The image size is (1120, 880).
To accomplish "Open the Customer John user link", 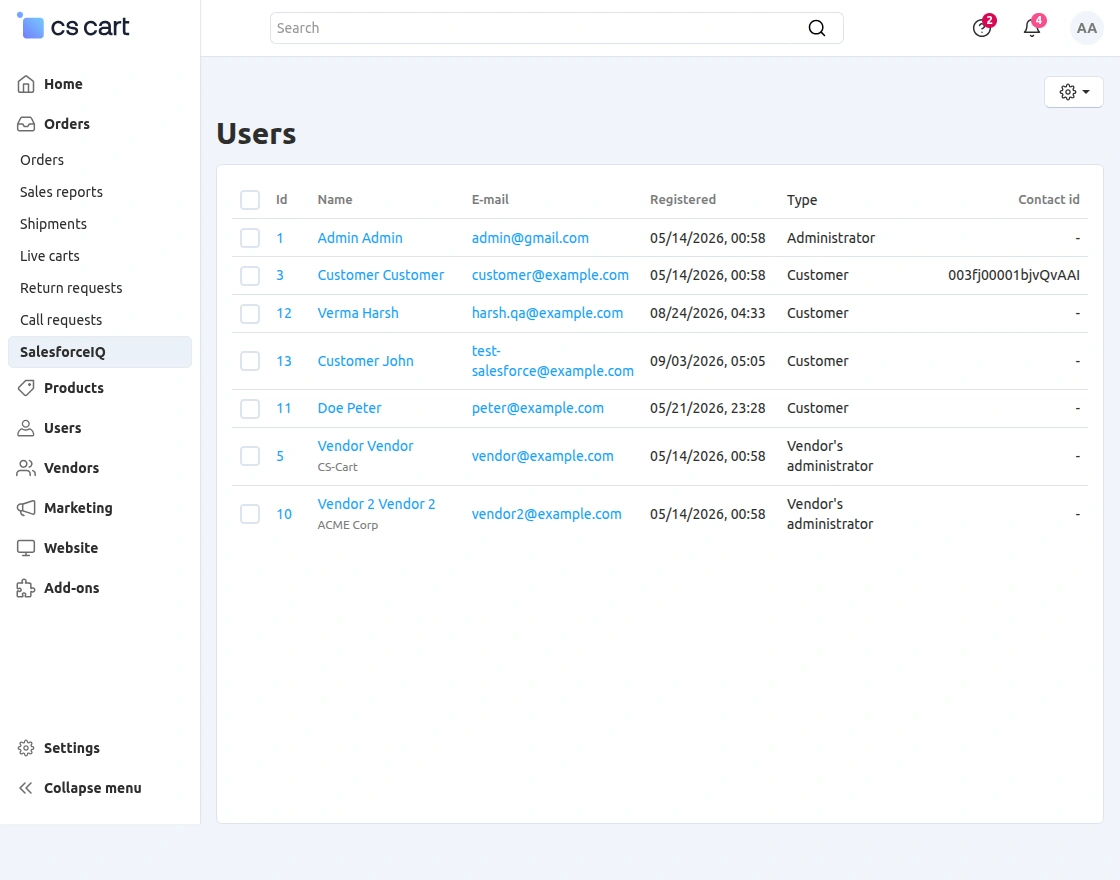I will click(366, 361).
